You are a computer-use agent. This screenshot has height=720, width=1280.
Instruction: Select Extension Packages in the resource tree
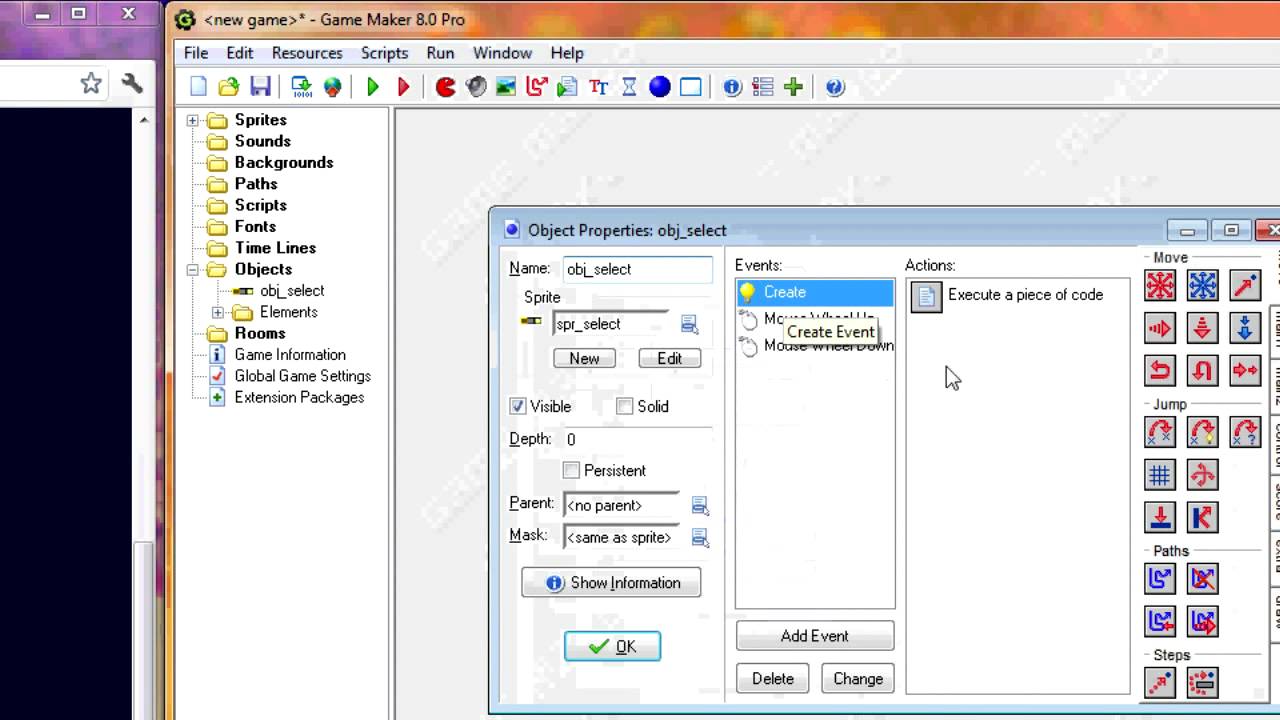299,397
